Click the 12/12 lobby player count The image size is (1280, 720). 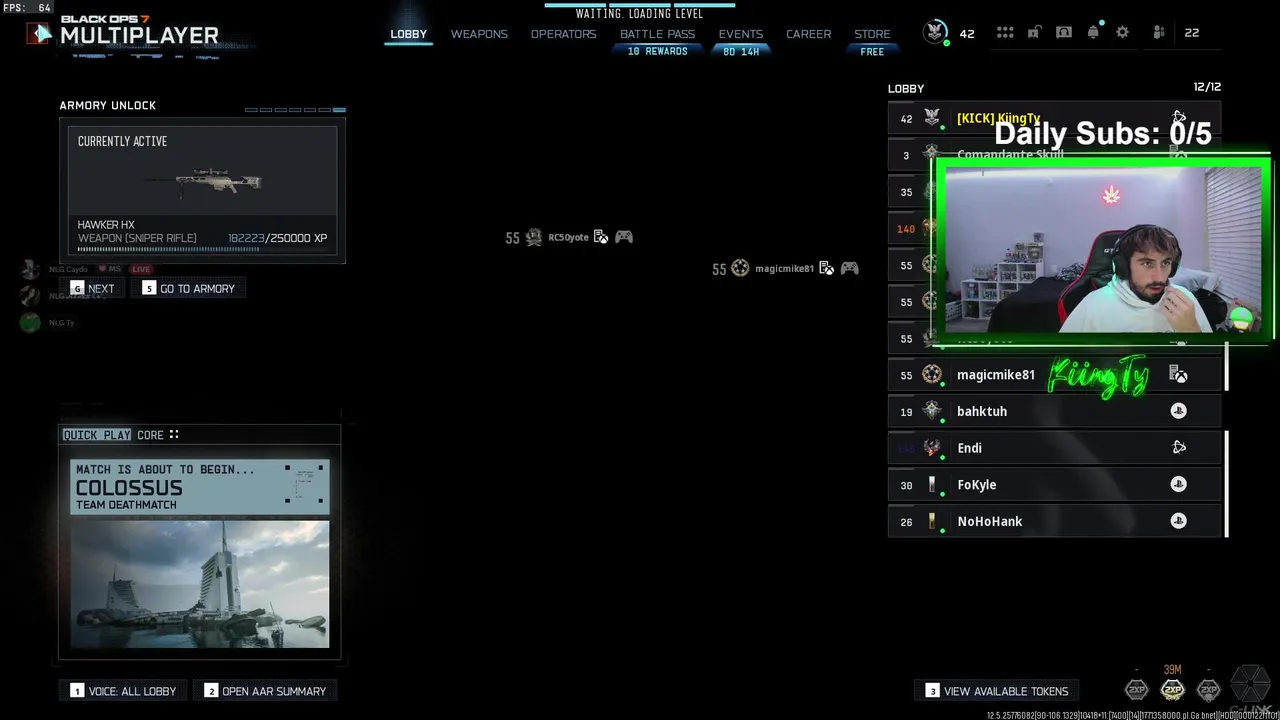point(1207,87)
